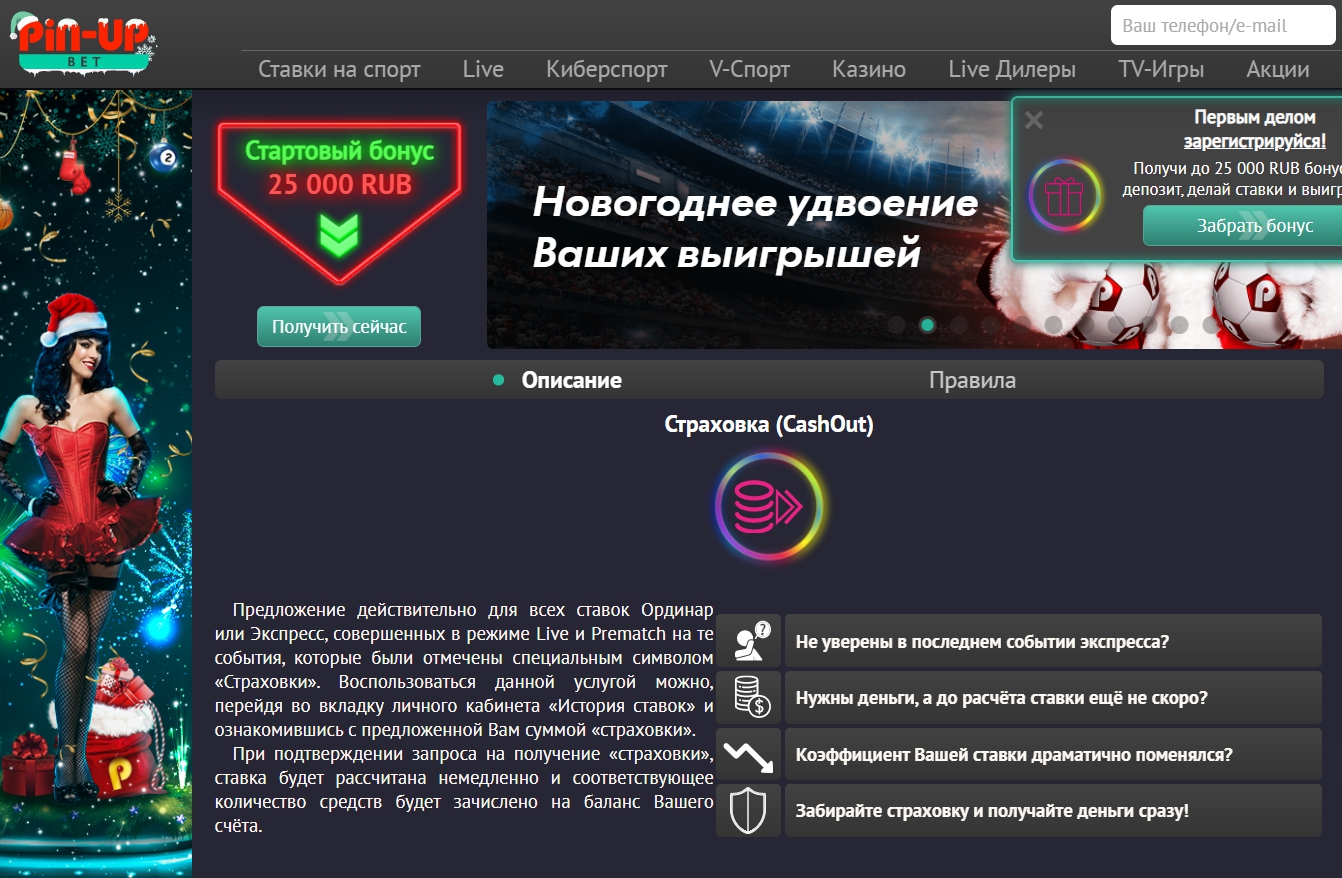Click the coins with dollar icon
The height and width of the screenshot is (878, 1342).
coord(749,697)
